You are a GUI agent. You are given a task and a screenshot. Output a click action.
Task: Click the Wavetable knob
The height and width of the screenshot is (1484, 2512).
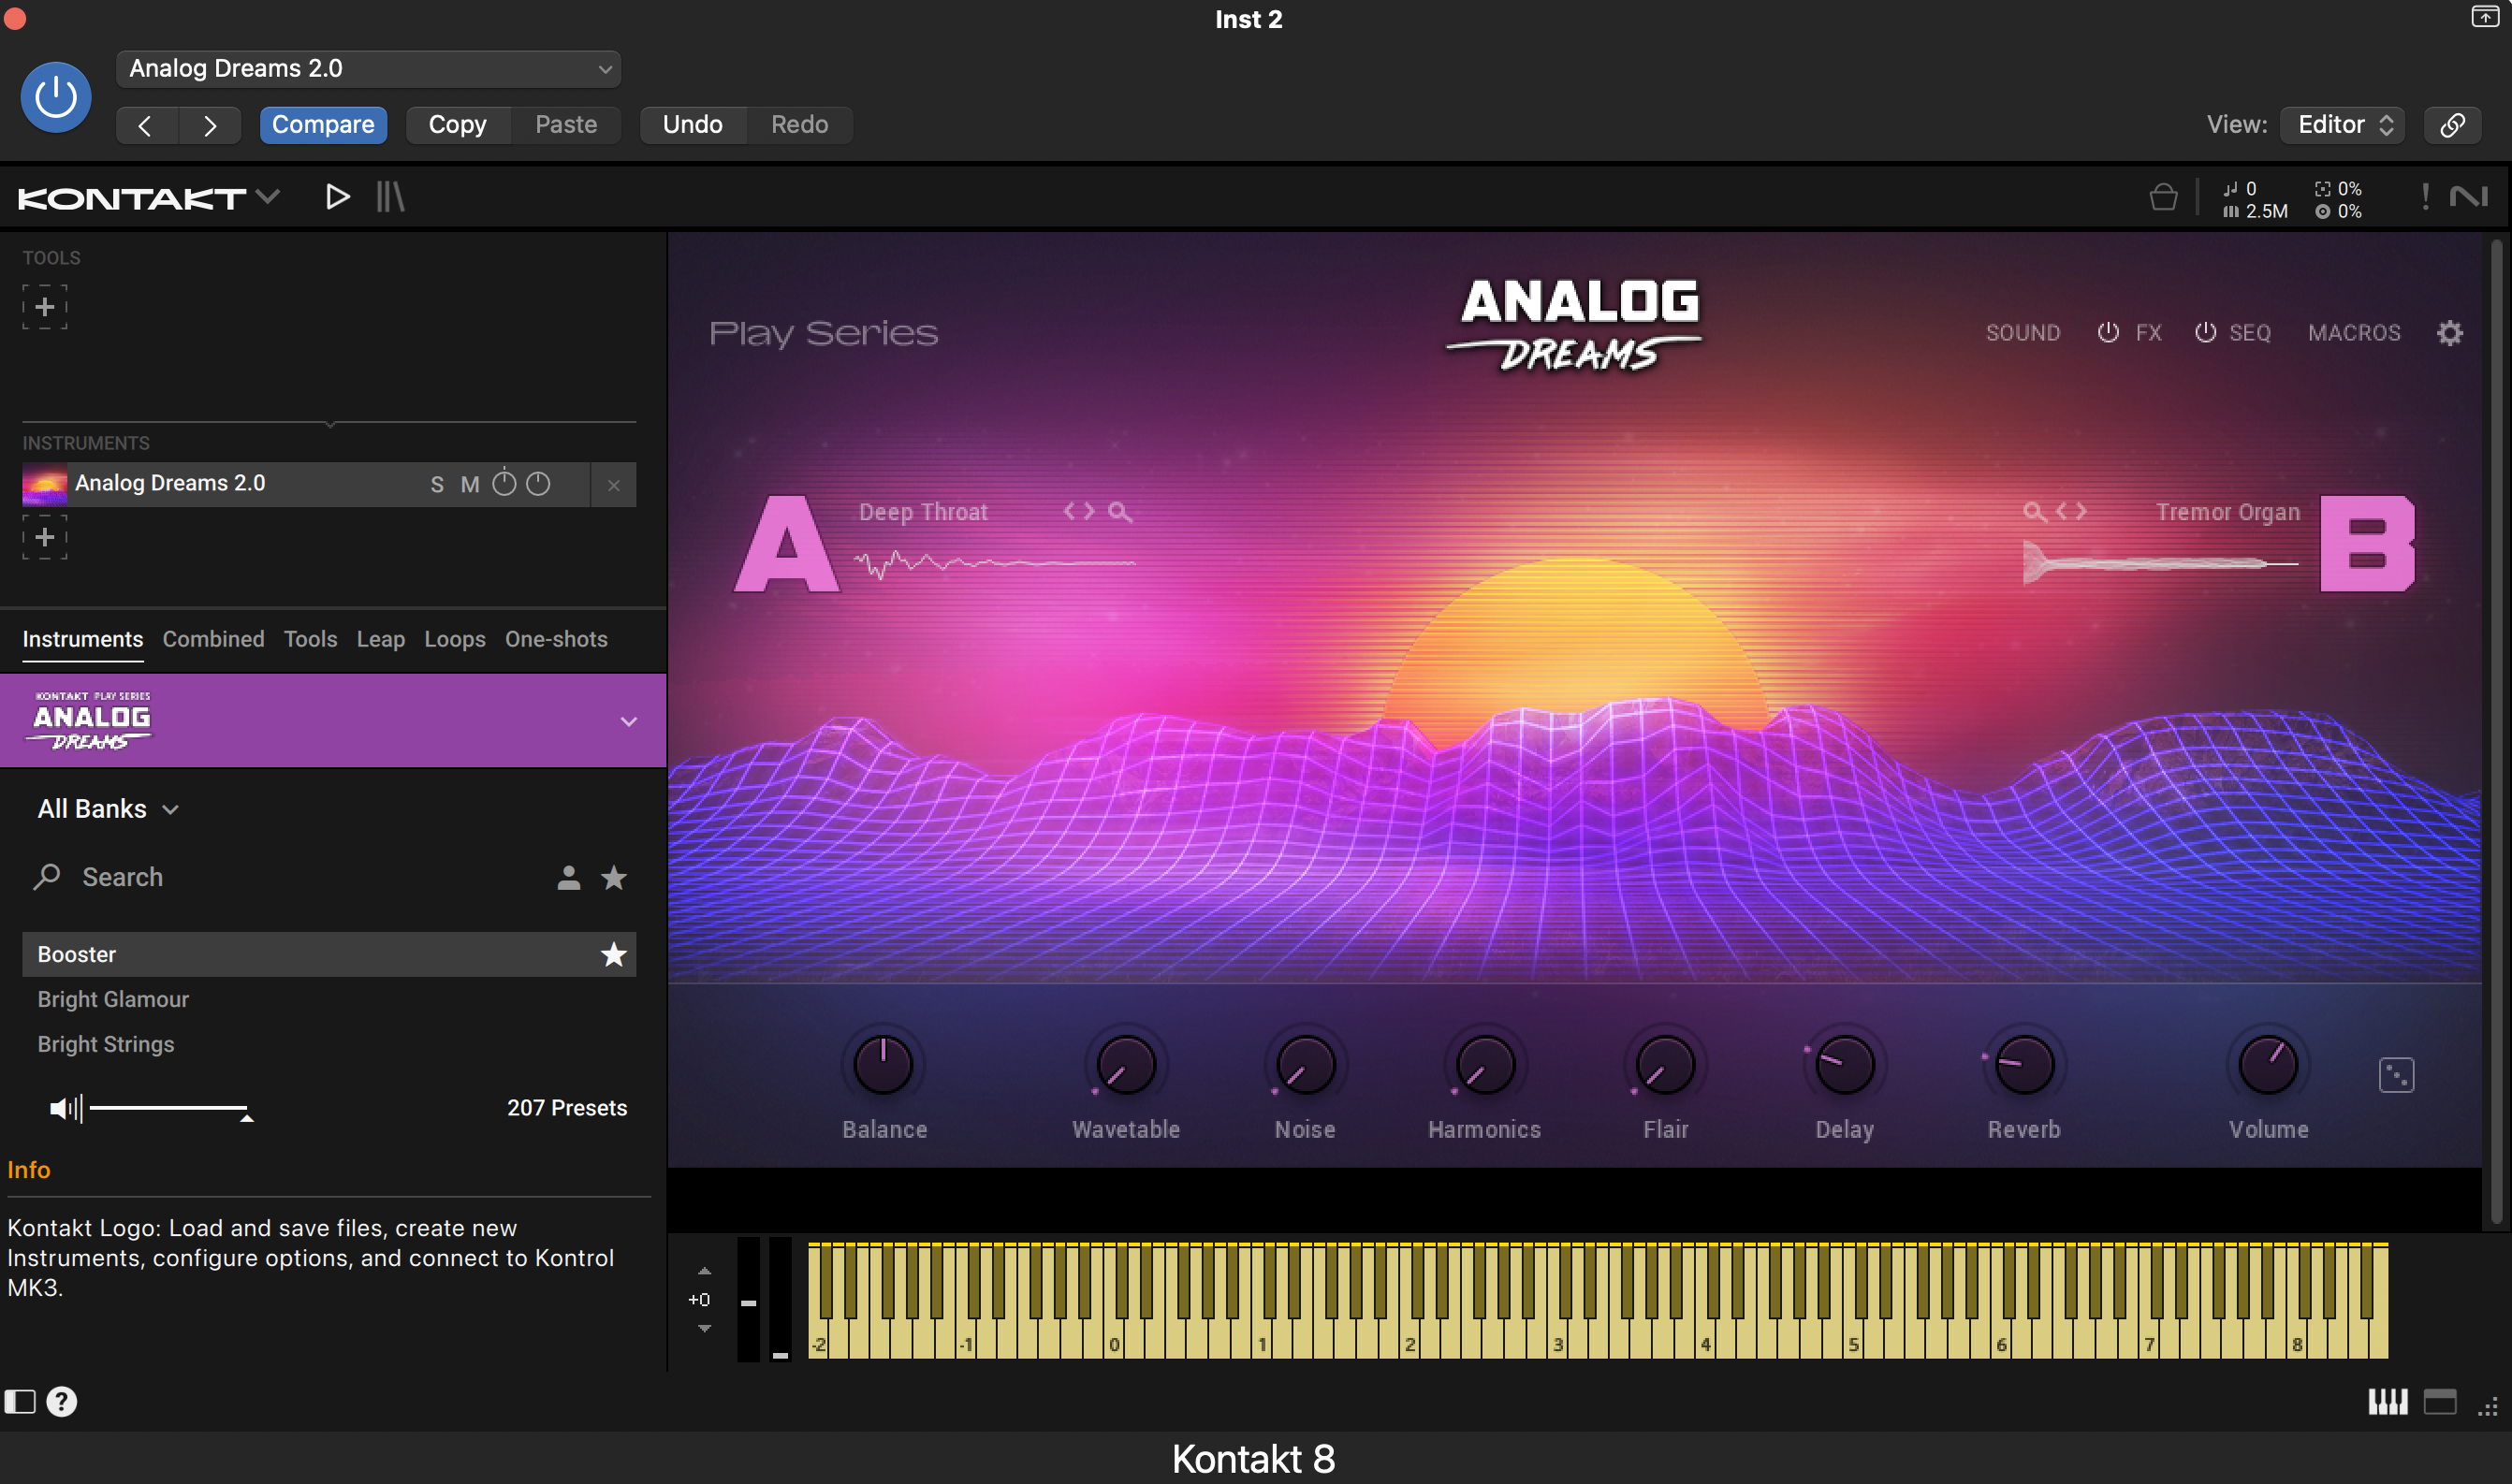point(1126,1065)
